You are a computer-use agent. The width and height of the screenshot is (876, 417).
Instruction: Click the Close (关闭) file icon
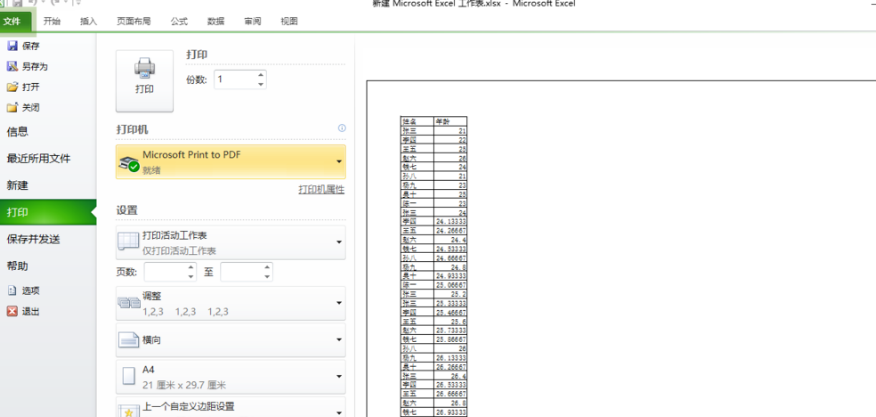[13, 107]
